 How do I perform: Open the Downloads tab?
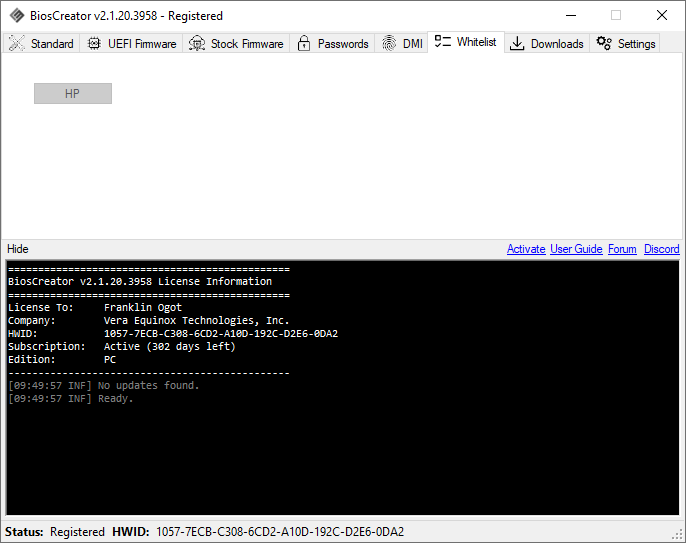tap(547, 43)
